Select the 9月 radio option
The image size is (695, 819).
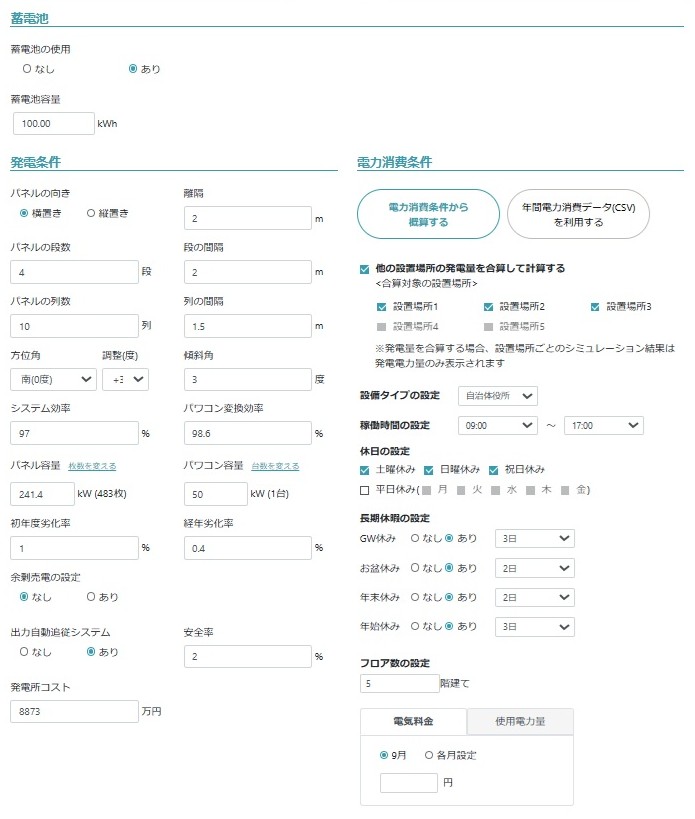coord(384,755)
